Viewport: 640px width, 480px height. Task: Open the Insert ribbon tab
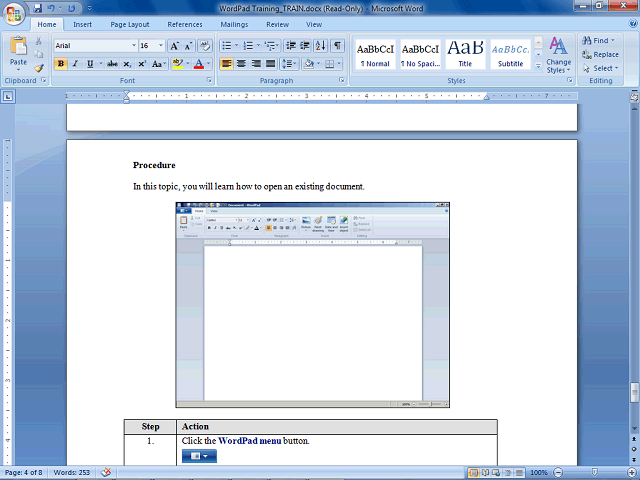tap(82, 24)
